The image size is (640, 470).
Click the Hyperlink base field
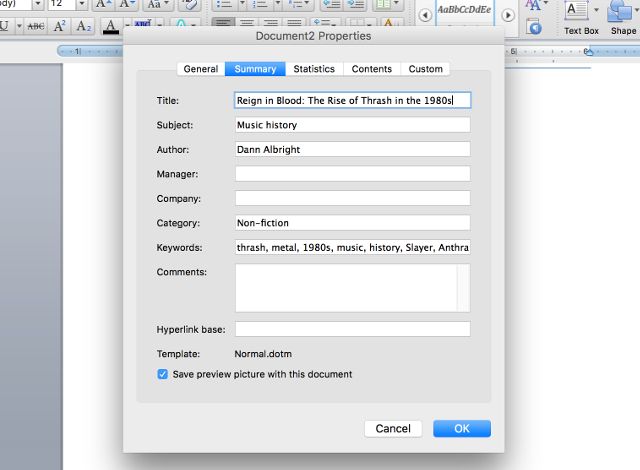pyautogui.click(x=353, y=329)
